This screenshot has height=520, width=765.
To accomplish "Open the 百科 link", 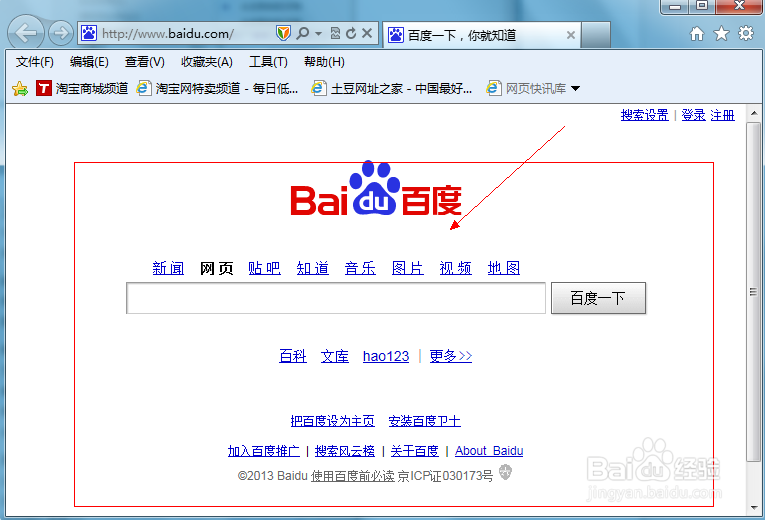I will (x=293, y=356).
